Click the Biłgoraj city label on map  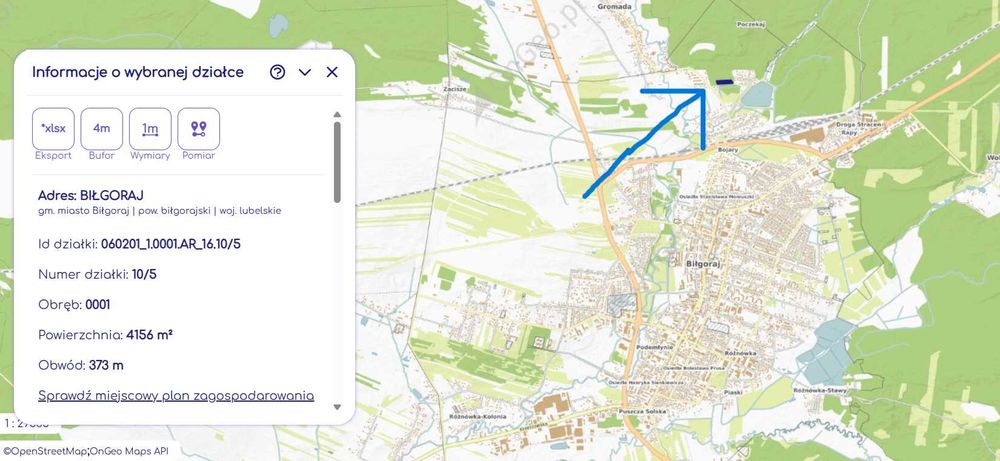click(x=702, y=263)
